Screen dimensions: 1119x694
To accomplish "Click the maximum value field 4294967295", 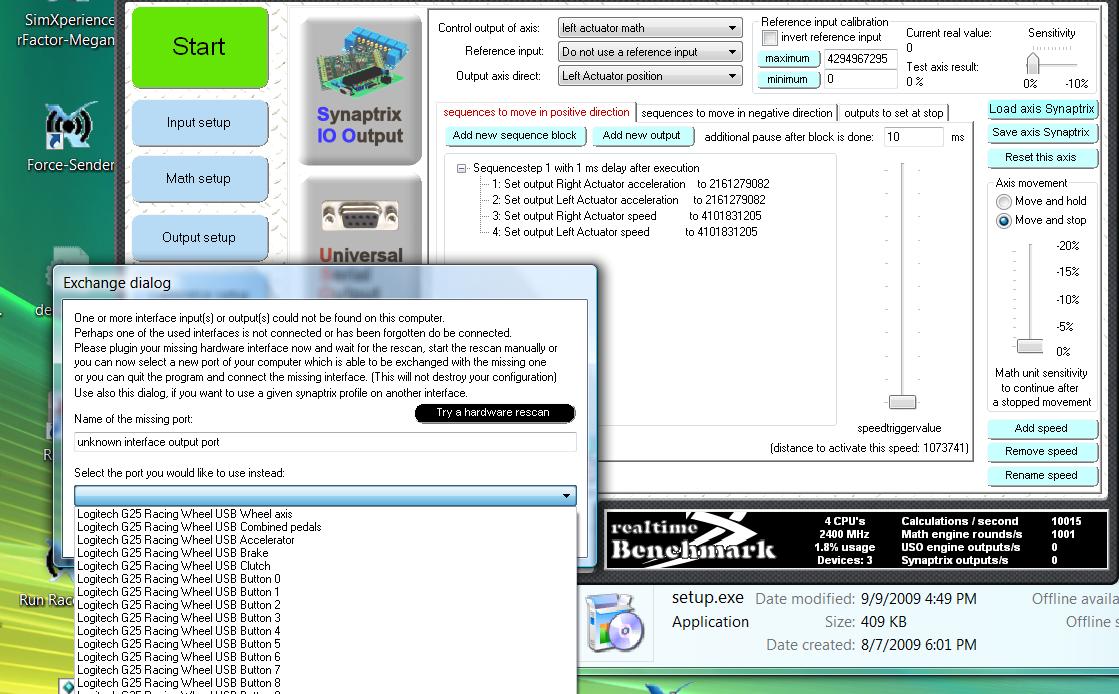I will tap(861, 59).
